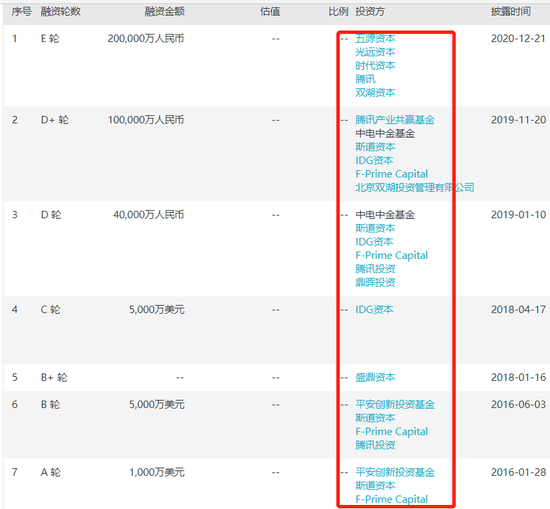This screenshot has width=550, height=509.
Task: Open IDG资本 link in D轮 row
Action: (374, 242)
